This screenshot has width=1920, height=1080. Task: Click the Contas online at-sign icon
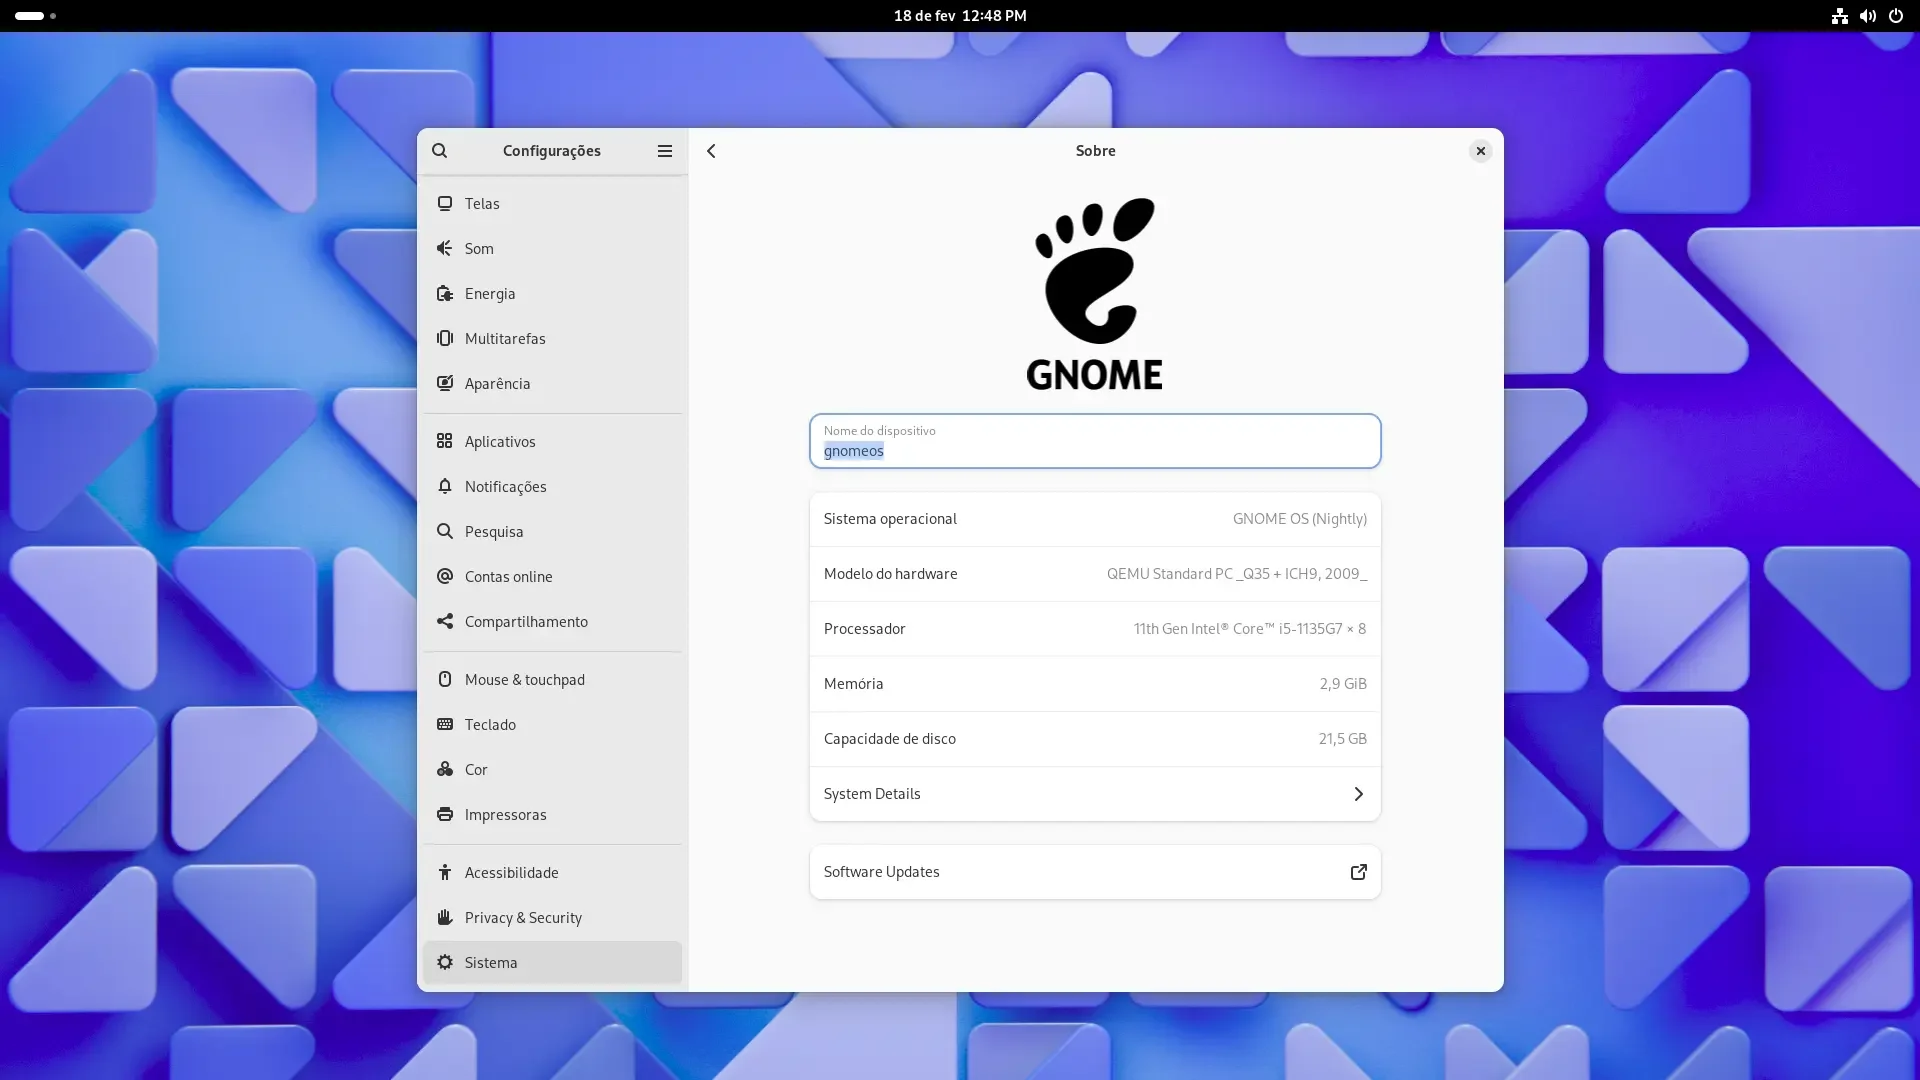[445, 576]
